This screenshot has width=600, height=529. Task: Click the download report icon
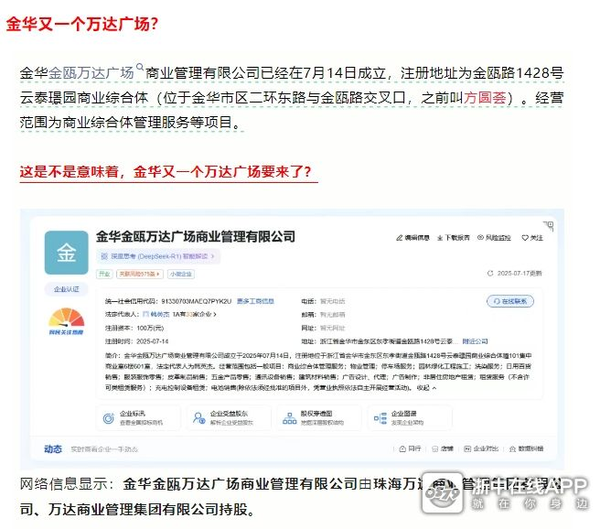pos(440,238)
